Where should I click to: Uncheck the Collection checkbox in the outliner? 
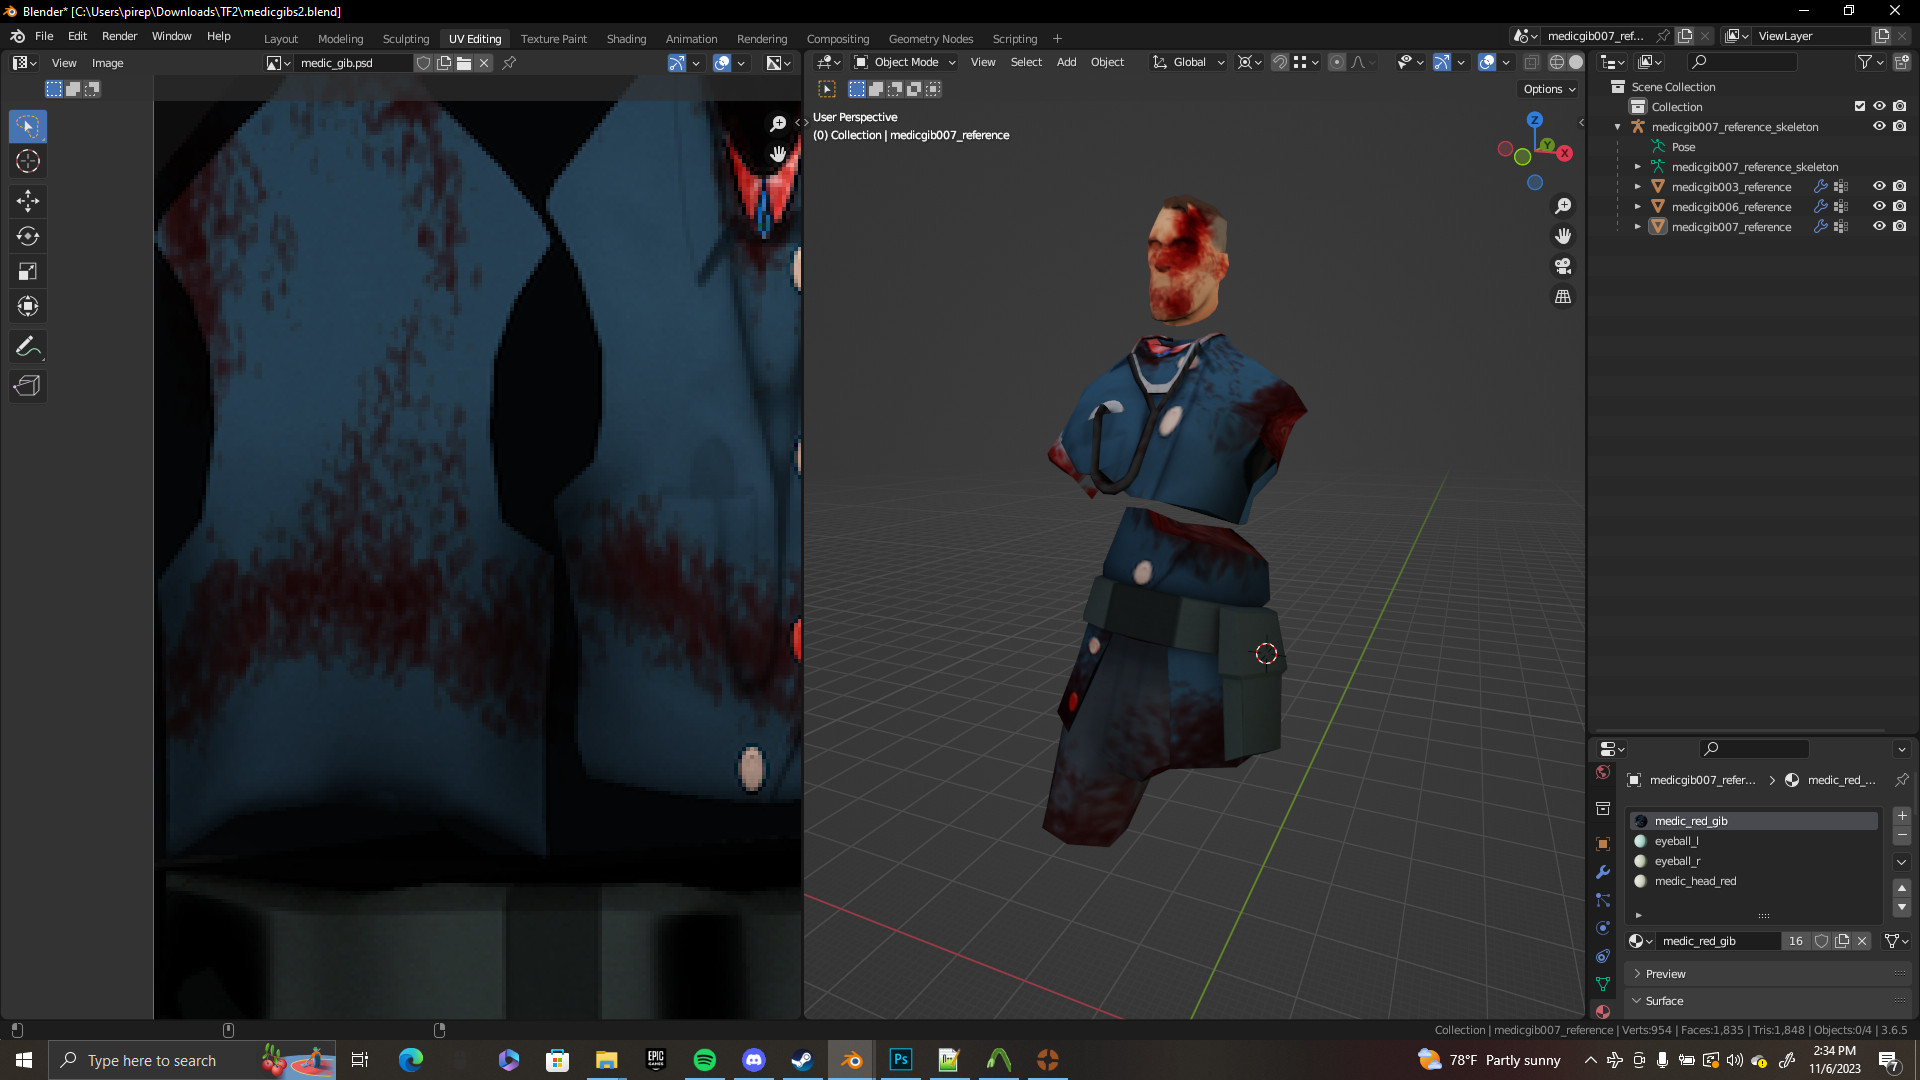click(x=1860, y=106)
